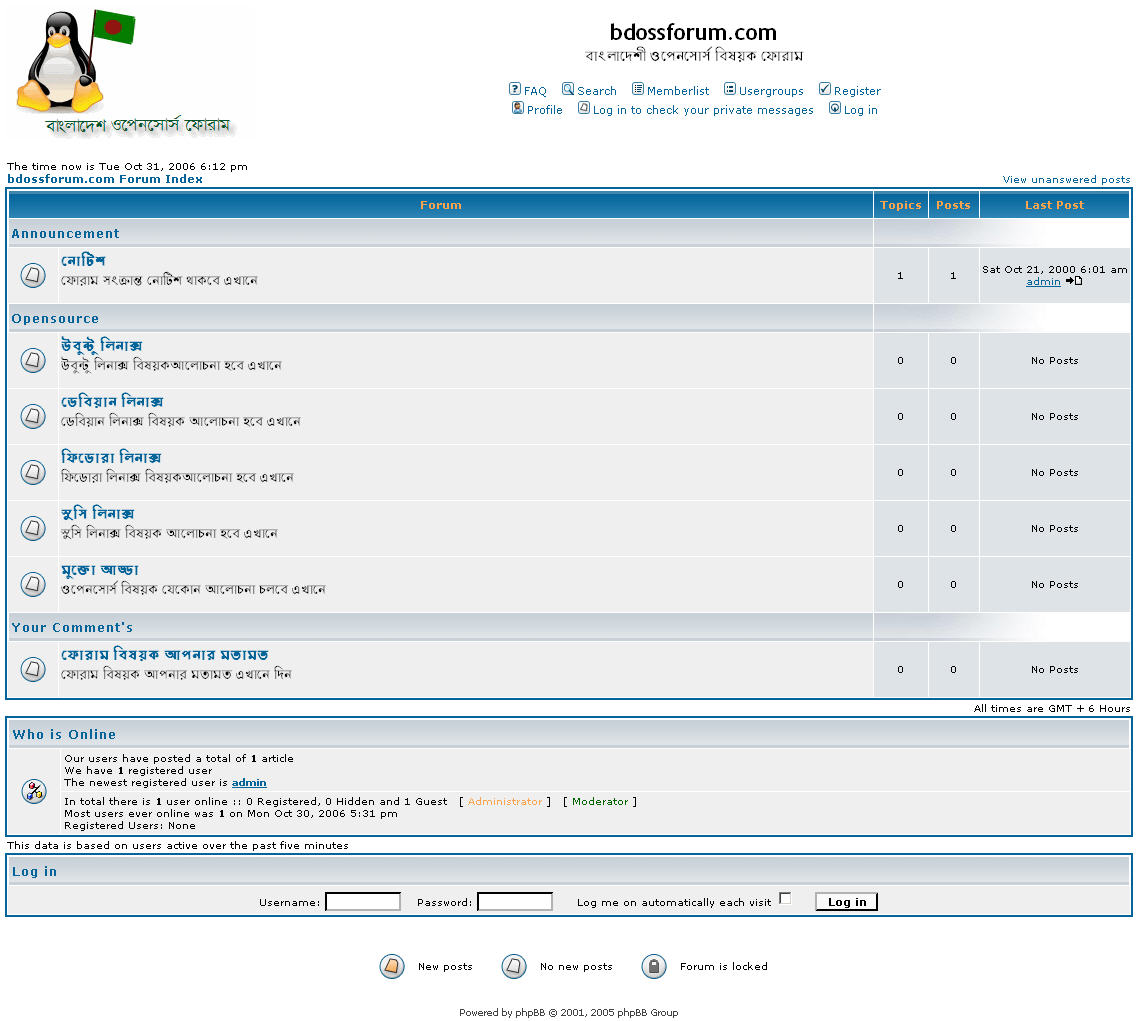
Task: Click the folder icon for উবুন্টু লিনাক্স
Action: point(33,360)
